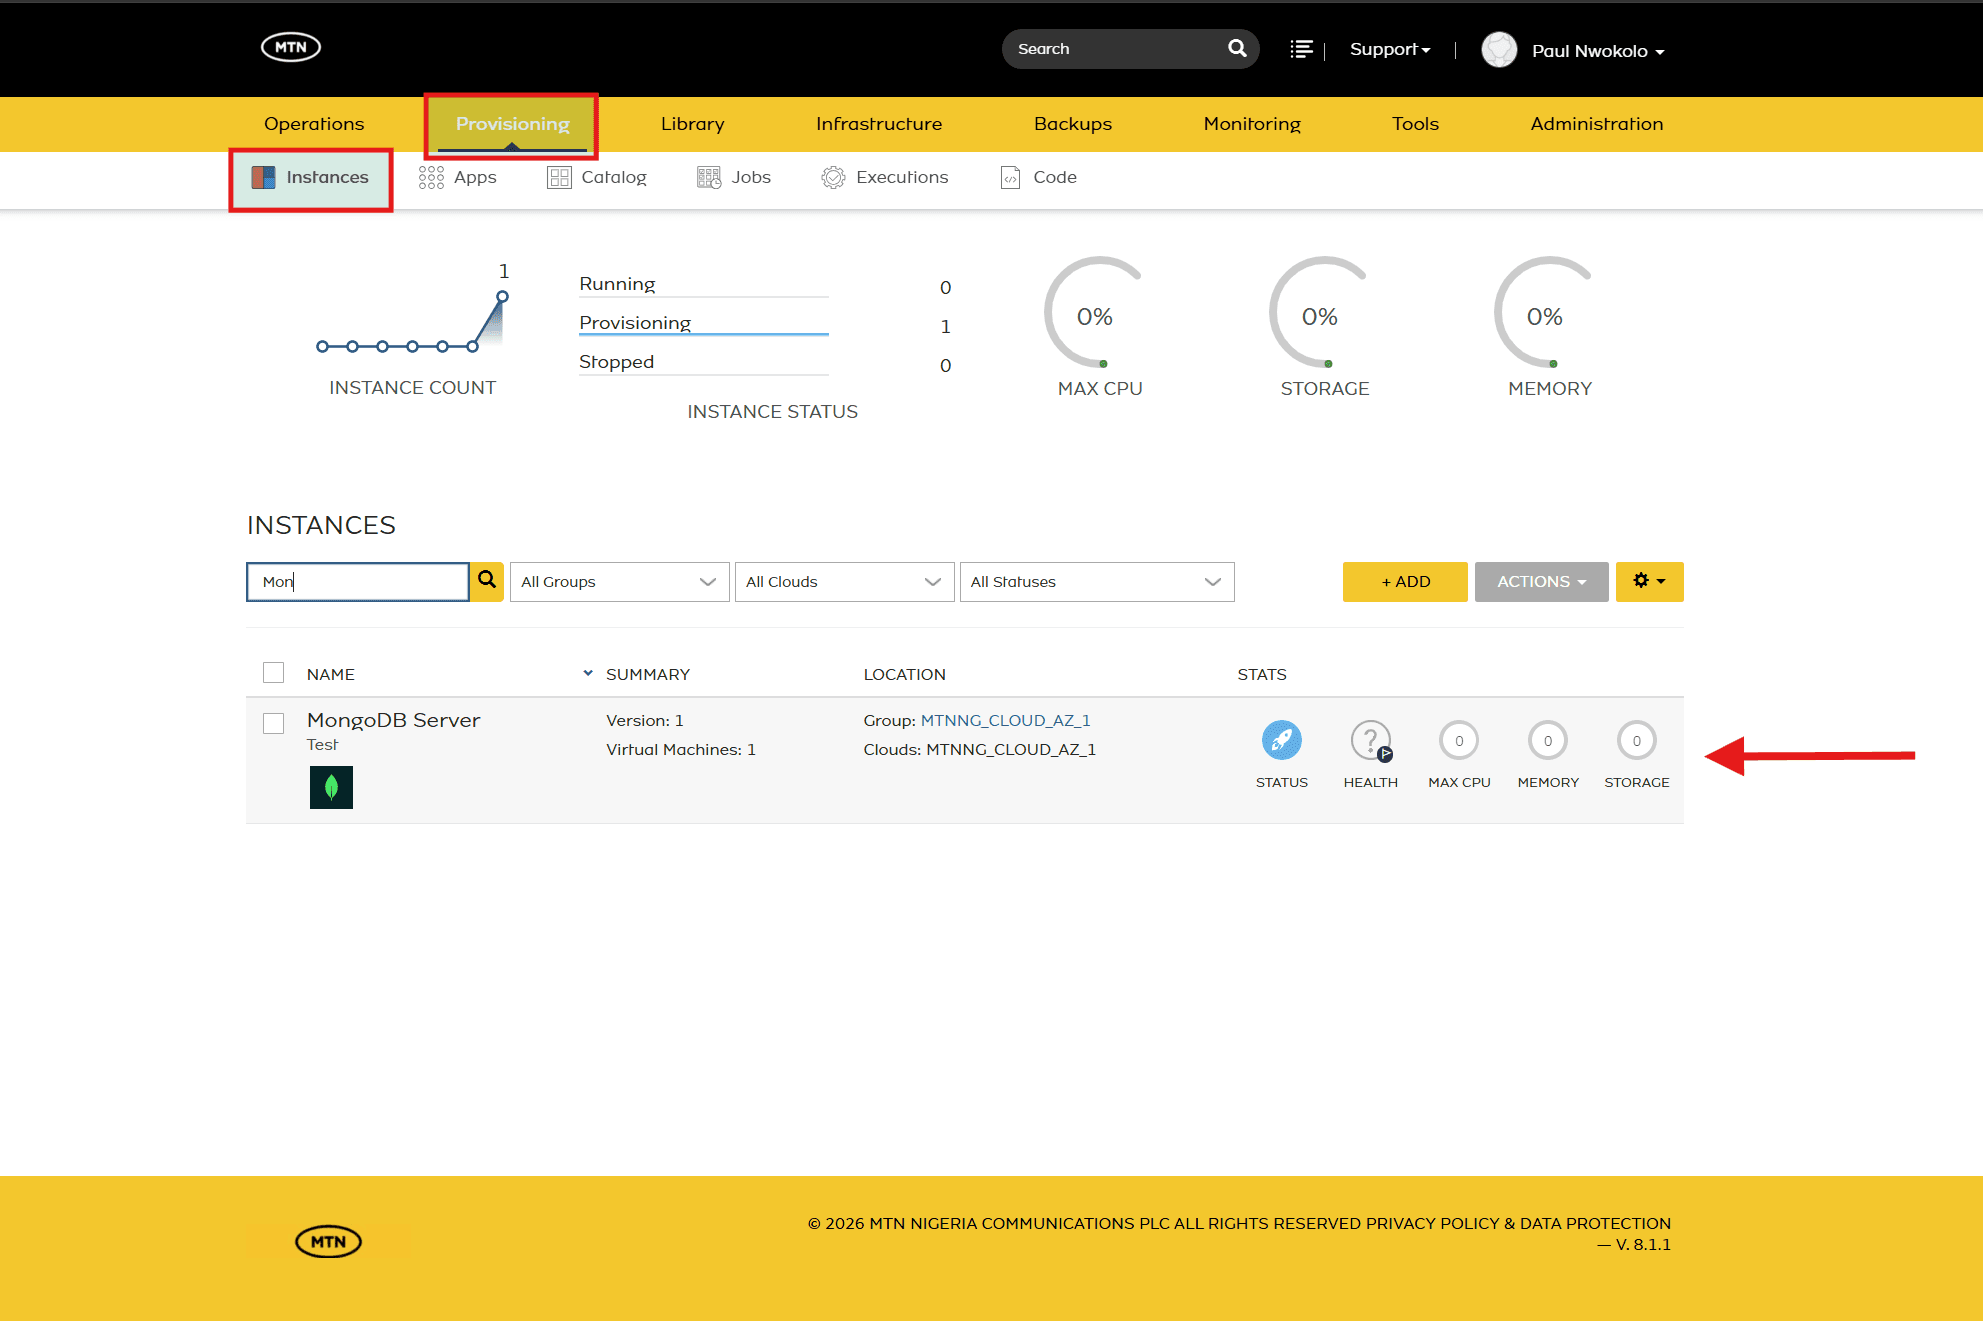Screen dimensions: 1983x1321
Task: Click the rocket STATUS icon
Action: pos(1282,741)
